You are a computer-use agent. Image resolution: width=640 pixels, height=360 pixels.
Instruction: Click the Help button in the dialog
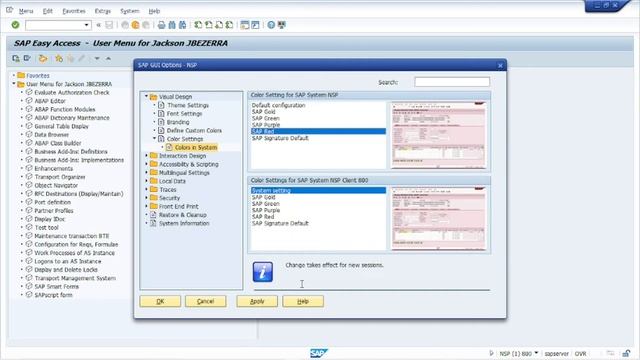point(303,301)
